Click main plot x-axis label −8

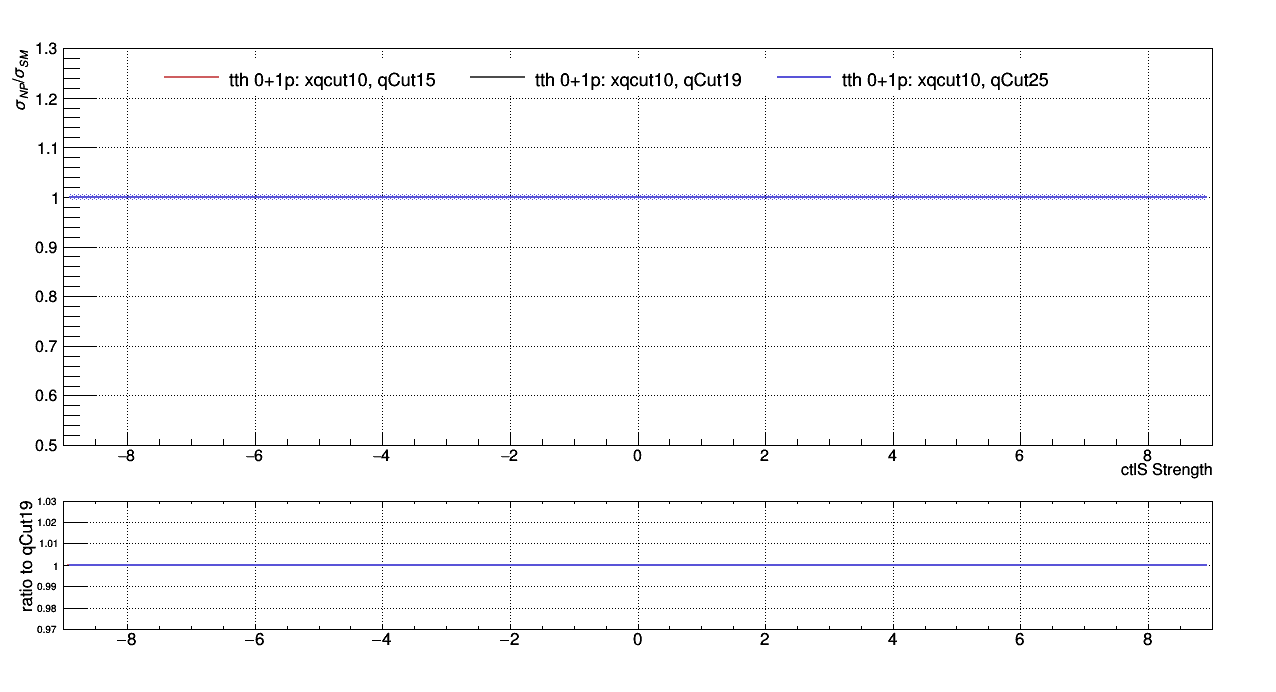coord(126,456)
